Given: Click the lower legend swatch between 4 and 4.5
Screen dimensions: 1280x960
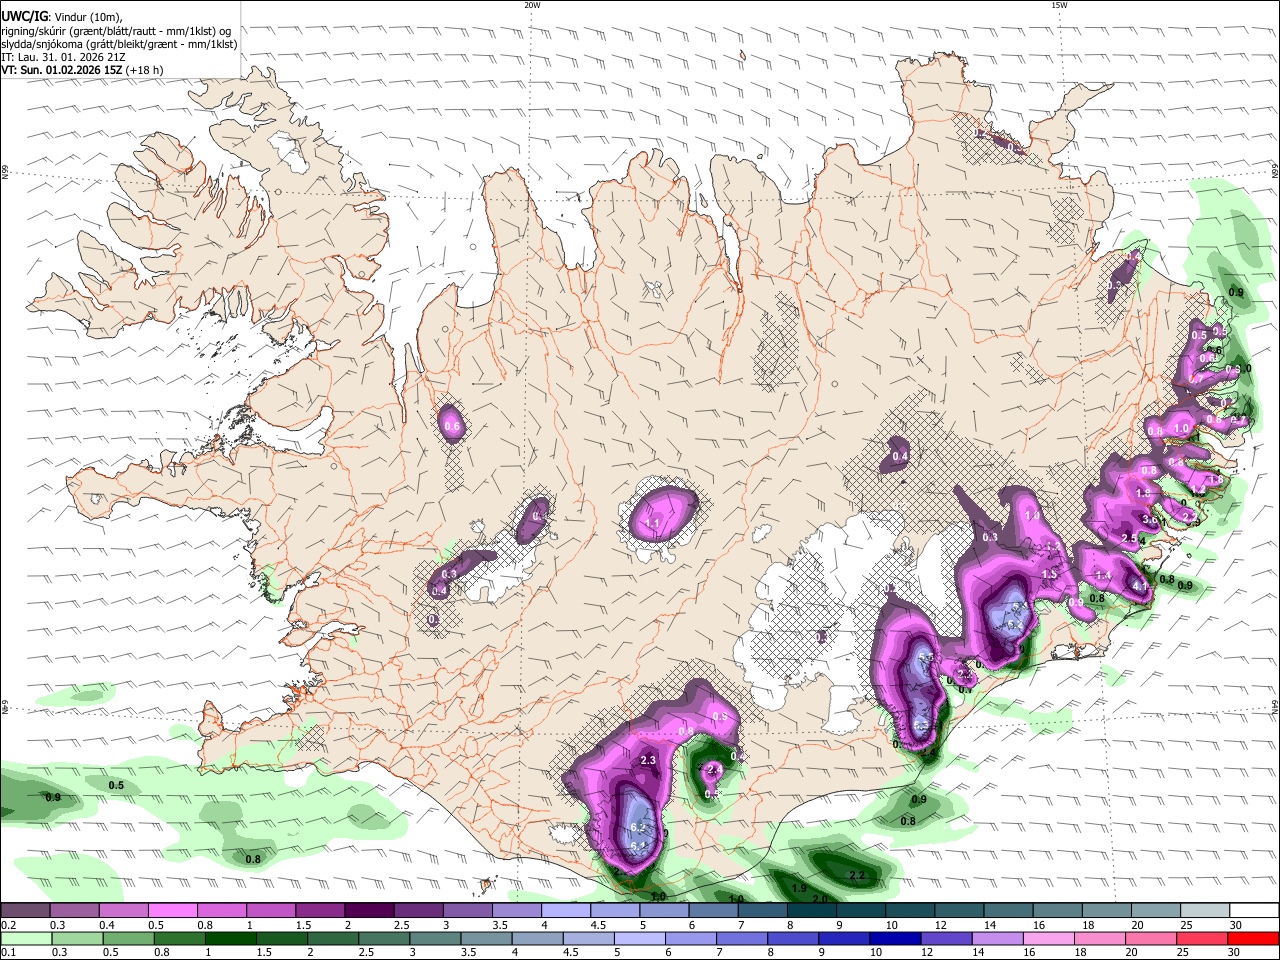Looking at the screenshot, I should pyautogui.click(x=537, y=938).
